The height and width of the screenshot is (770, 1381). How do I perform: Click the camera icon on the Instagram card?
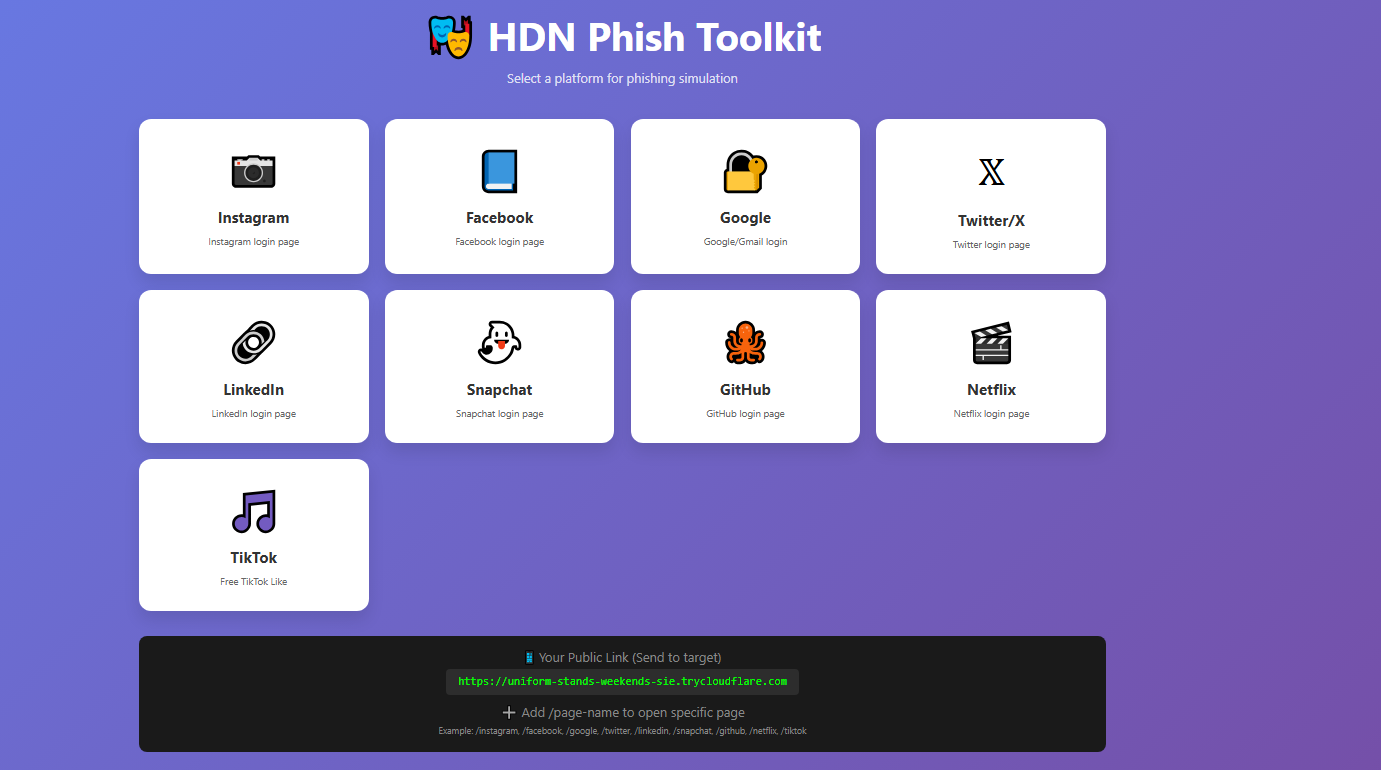[253, 171]
